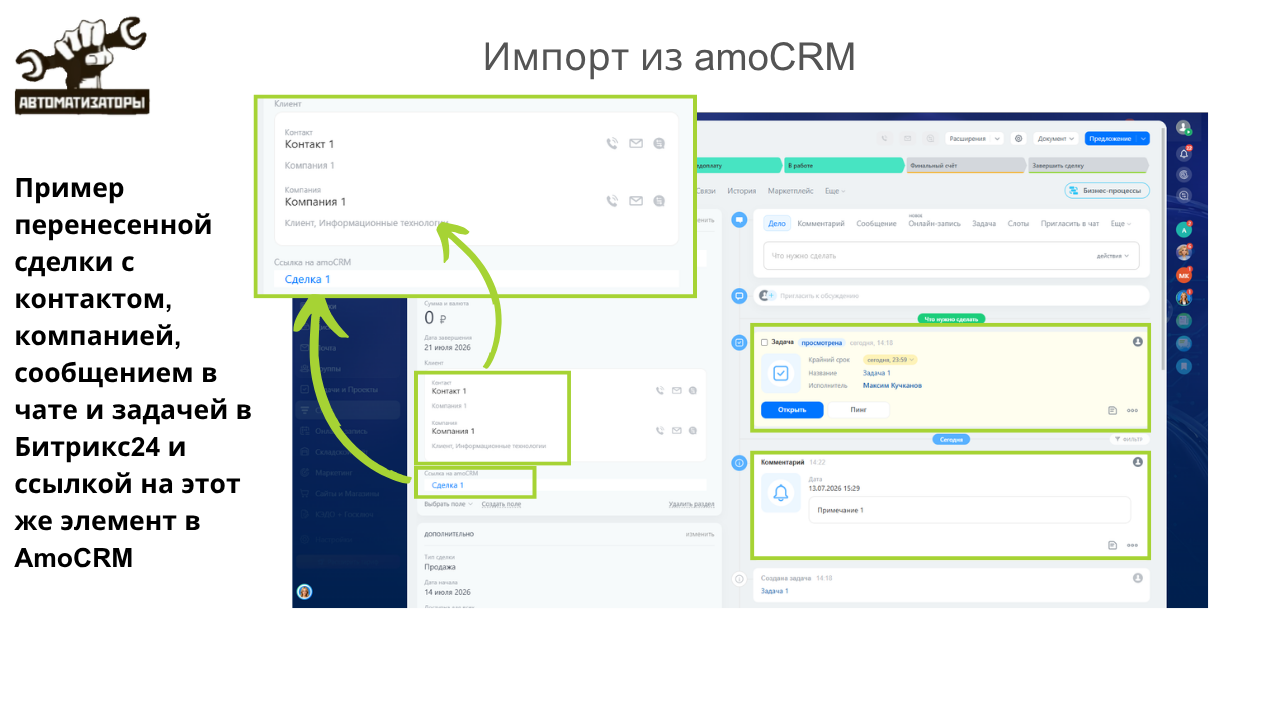The height and width of the screenshot is (720, 1280).
Task: Click the Удалить раздел link
Action: 692,504
